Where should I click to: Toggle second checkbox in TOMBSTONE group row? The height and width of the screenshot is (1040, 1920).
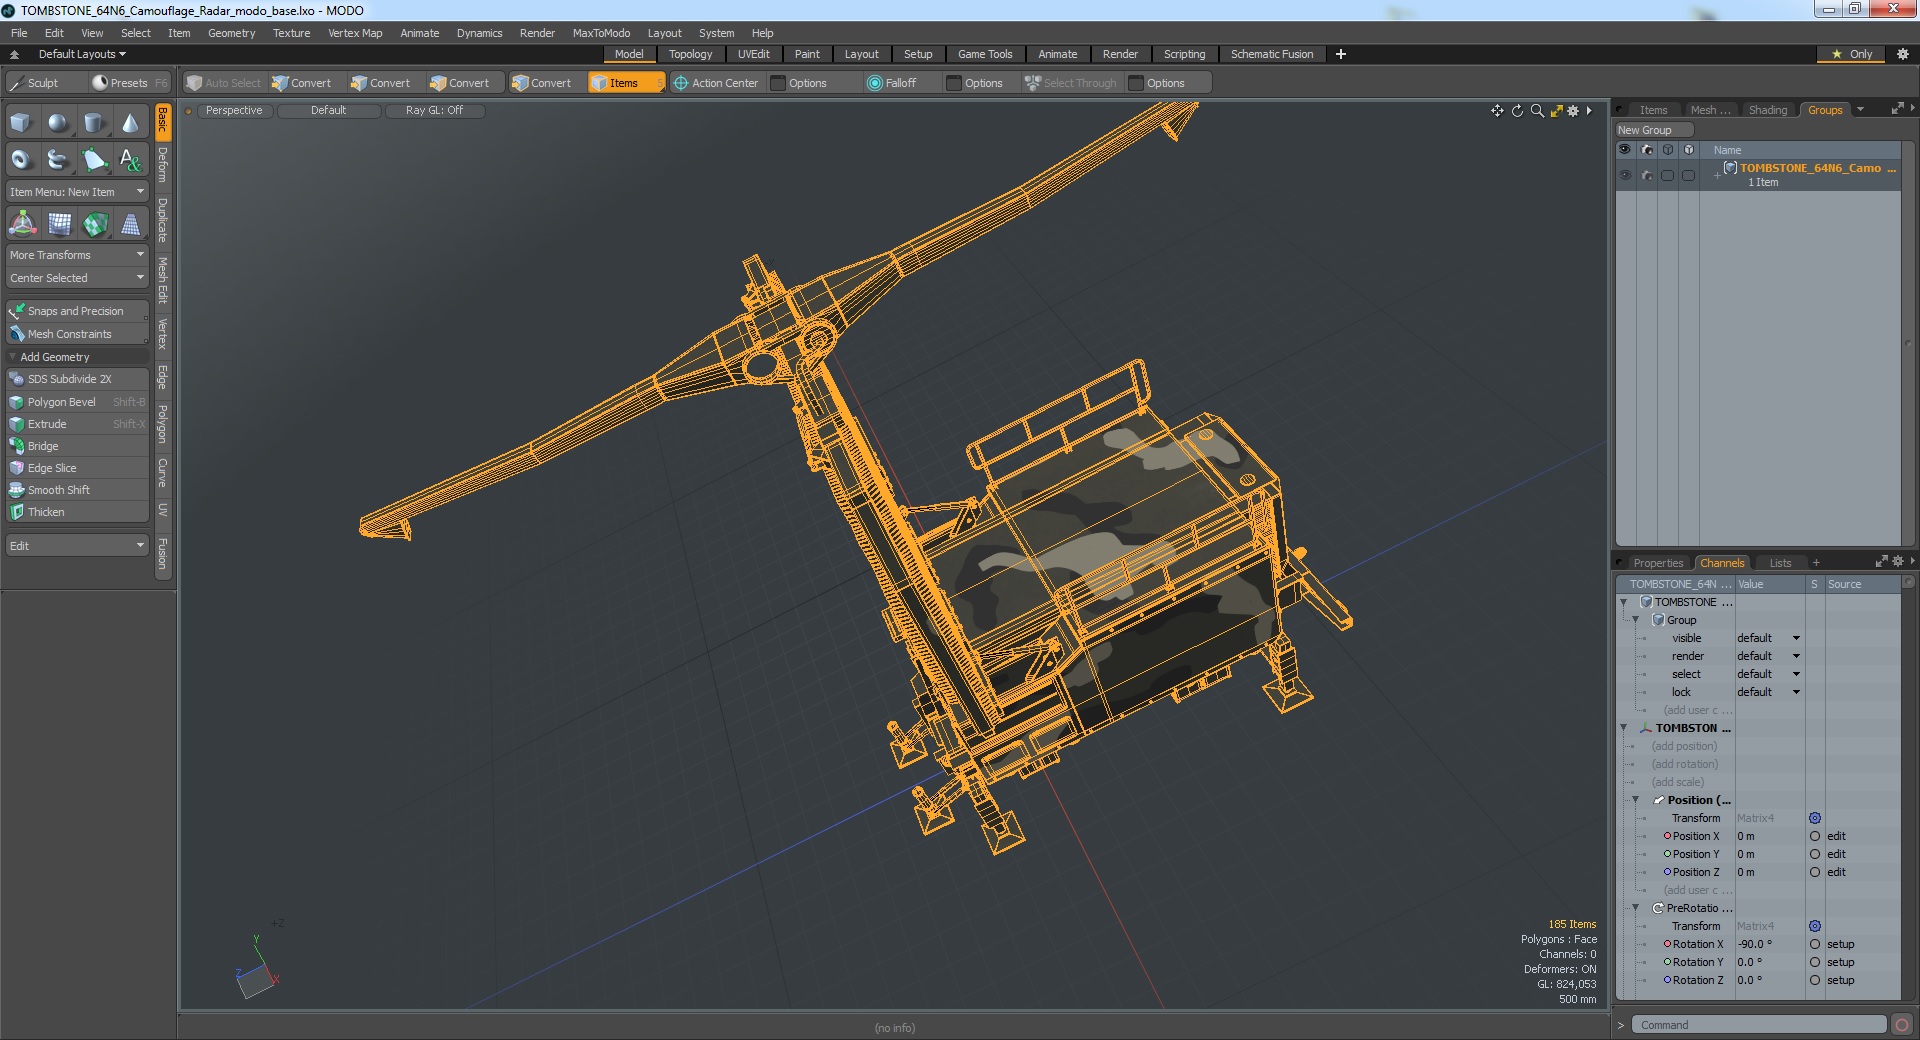click(x=1688, y=175)
